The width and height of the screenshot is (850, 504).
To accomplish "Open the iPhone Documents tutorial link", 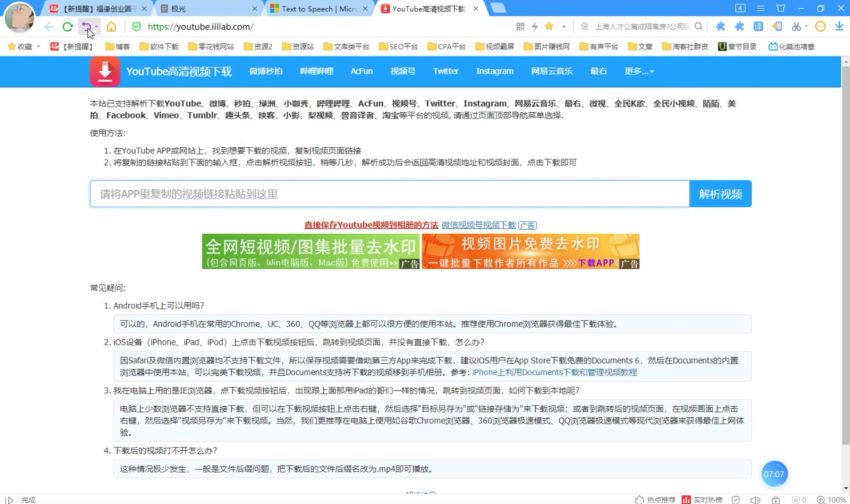I will click(x=555, y=372).
